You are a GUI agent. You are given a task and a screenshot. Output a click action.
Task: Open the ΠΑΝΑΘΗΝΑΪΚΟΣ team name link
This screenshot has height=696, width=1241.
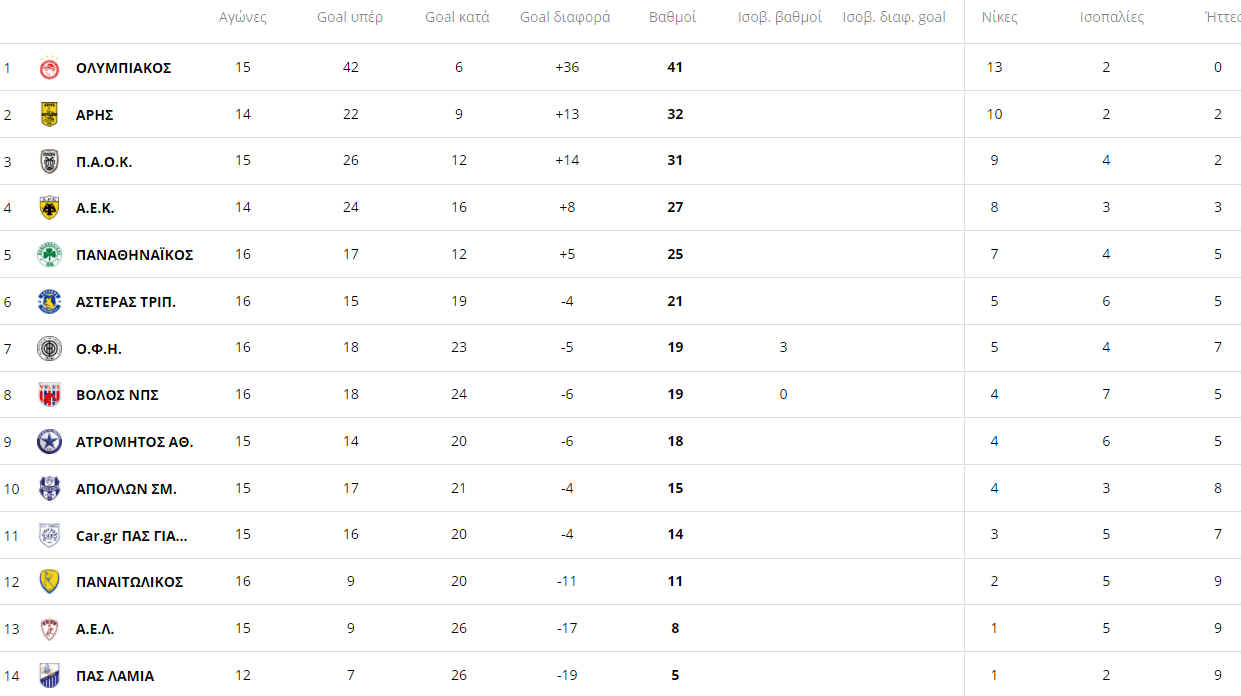click(x=135, y=255)
